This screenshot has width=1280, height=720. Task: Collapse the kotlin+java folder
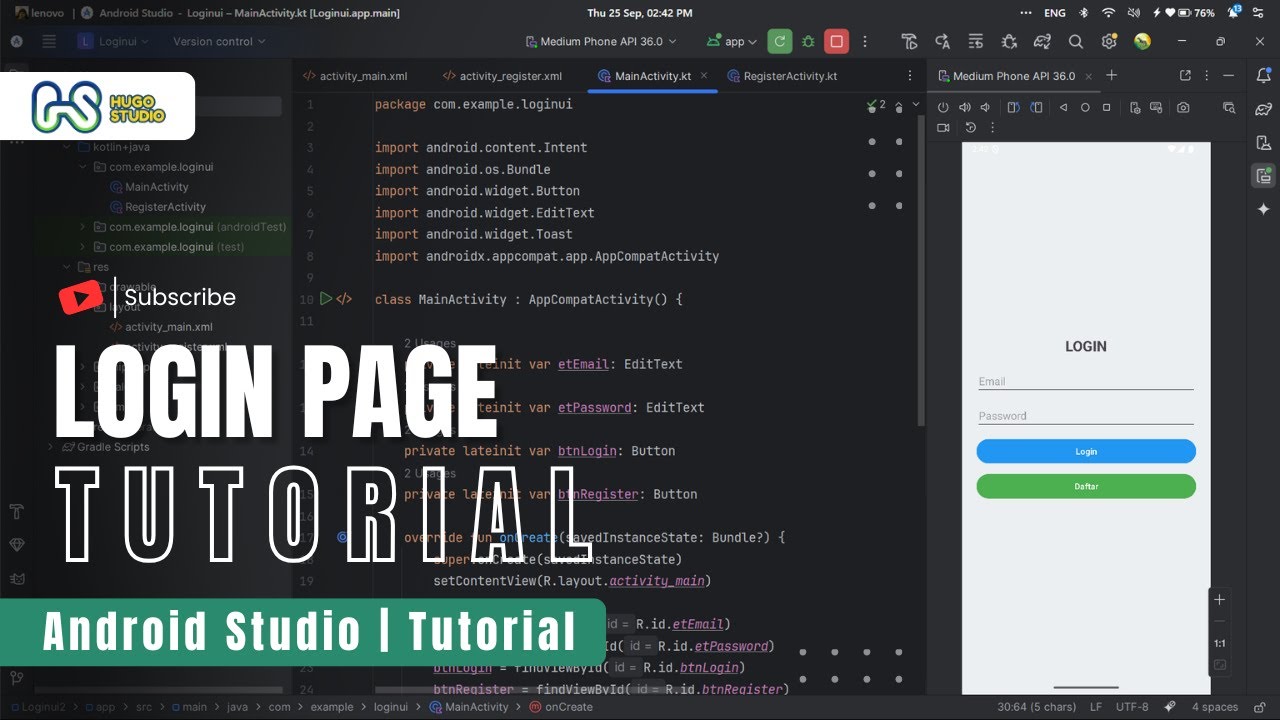pyautogui.click(x=68, y=147)
